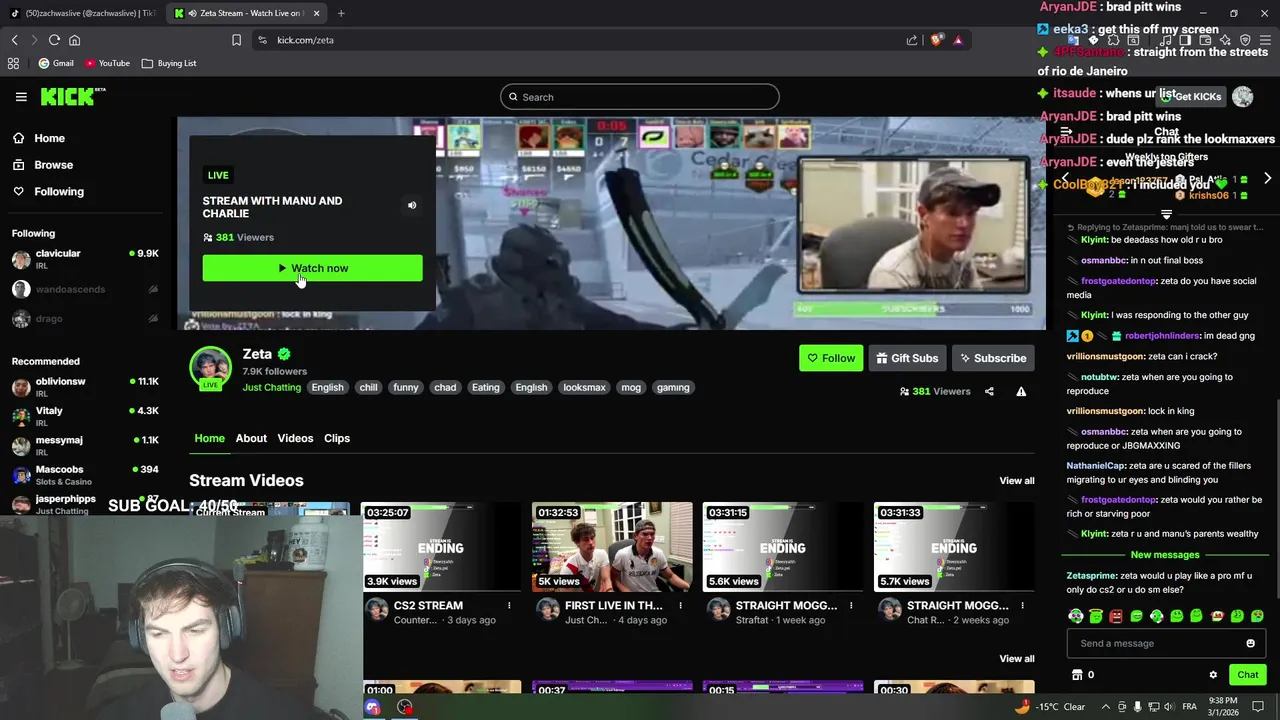Image resolution: width=1280 pixels, height=720 pixels.
Task: Go back in browser history
Action: point(14,40)
